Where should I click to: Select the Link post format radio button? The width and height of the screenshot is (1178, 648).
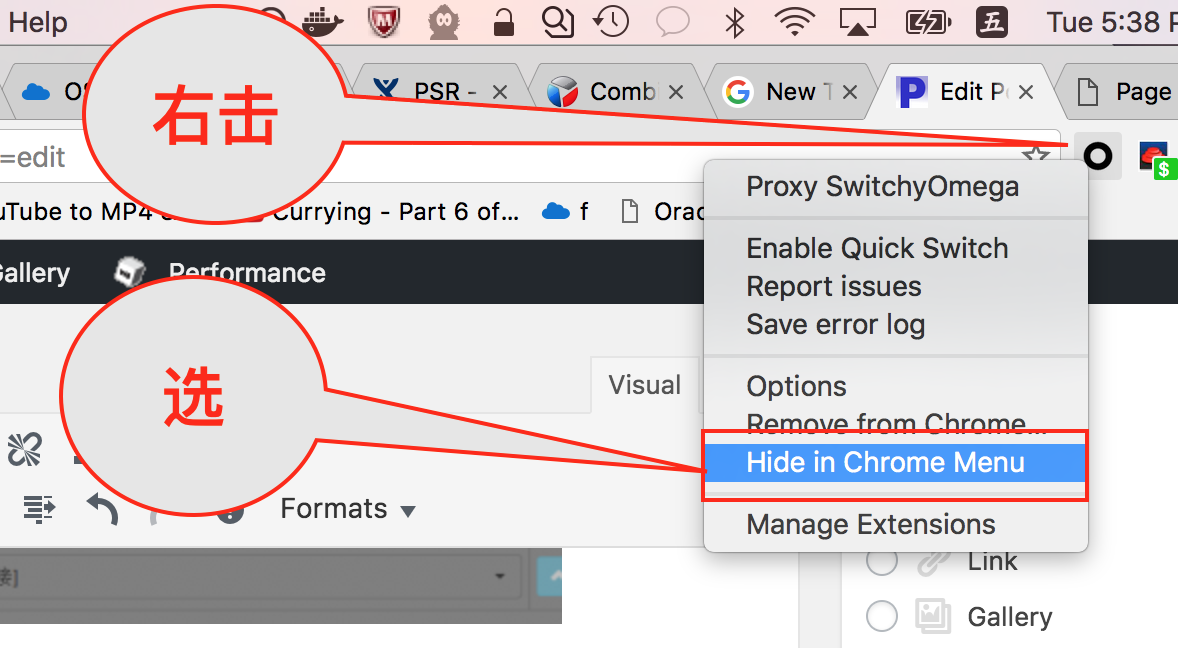(882, 561)
